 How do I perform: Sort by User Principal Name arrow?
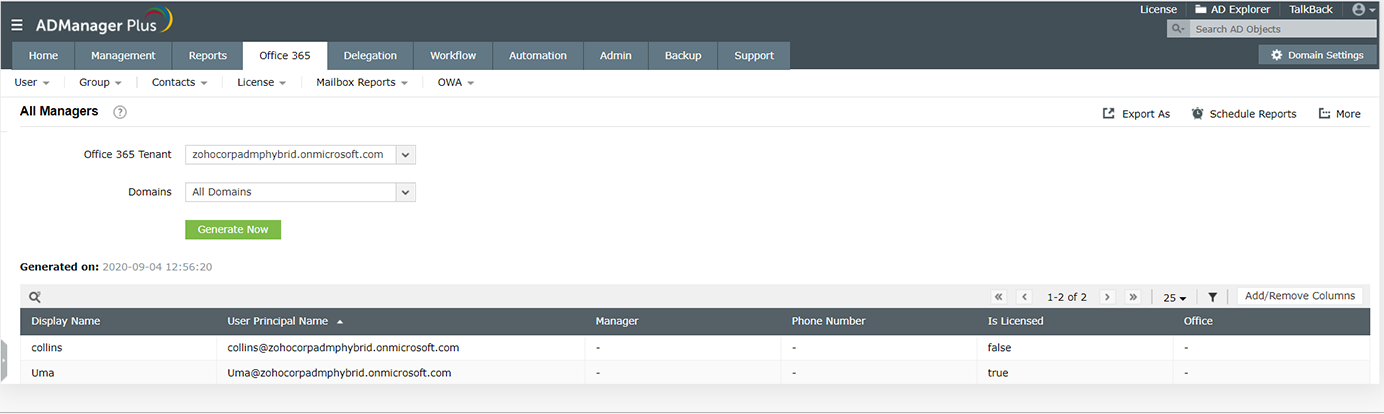tap(340, 322)
